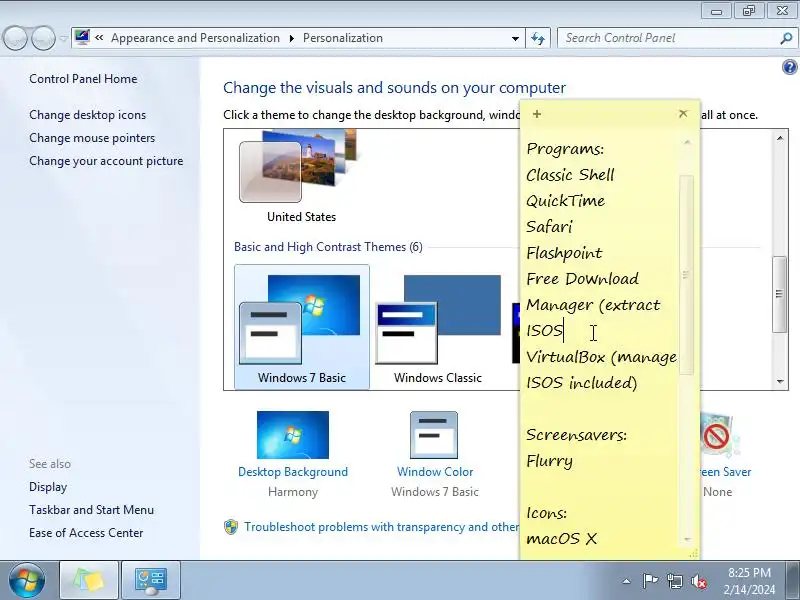Click the 'QuickTime' note line

pos(566,201)
